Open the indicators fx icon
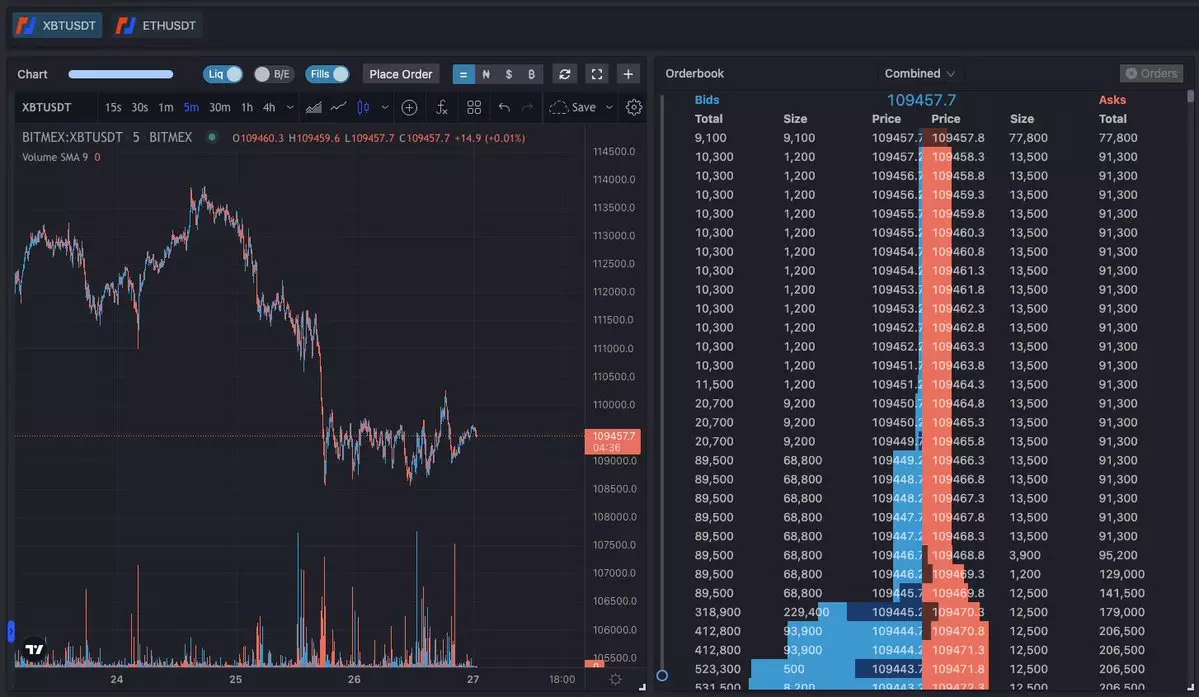This screenshot has width=1199, height=697. pos(442,107)
